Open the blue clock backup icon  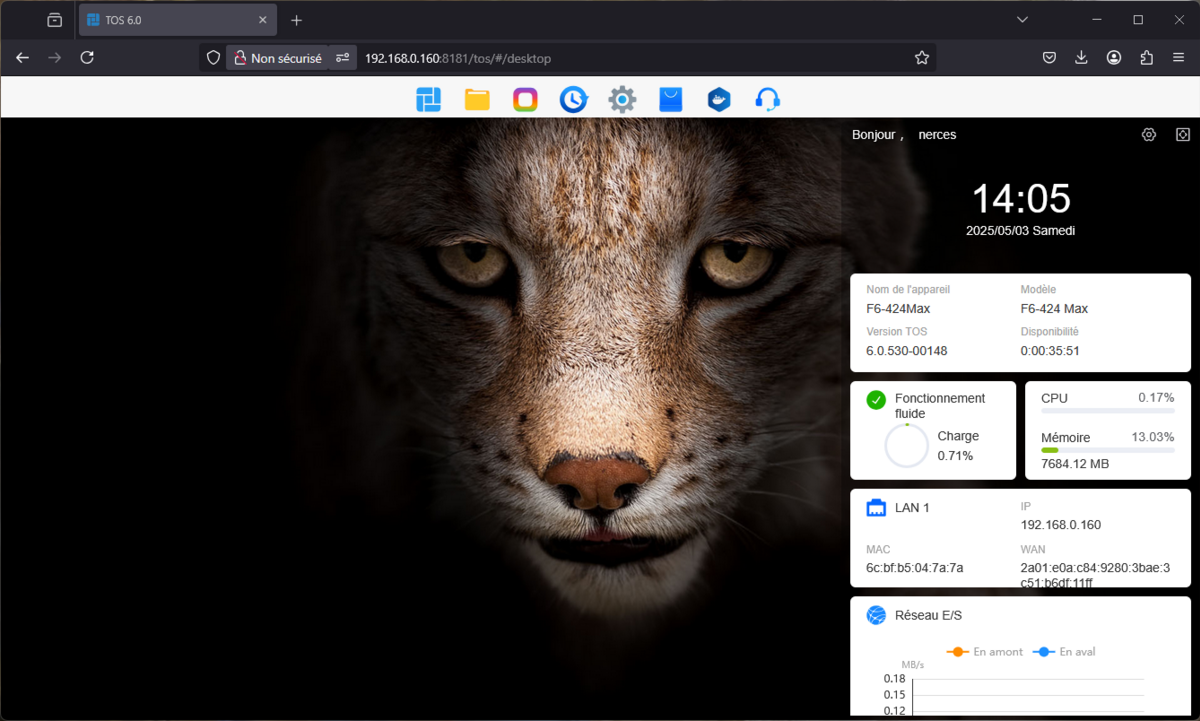573,99
